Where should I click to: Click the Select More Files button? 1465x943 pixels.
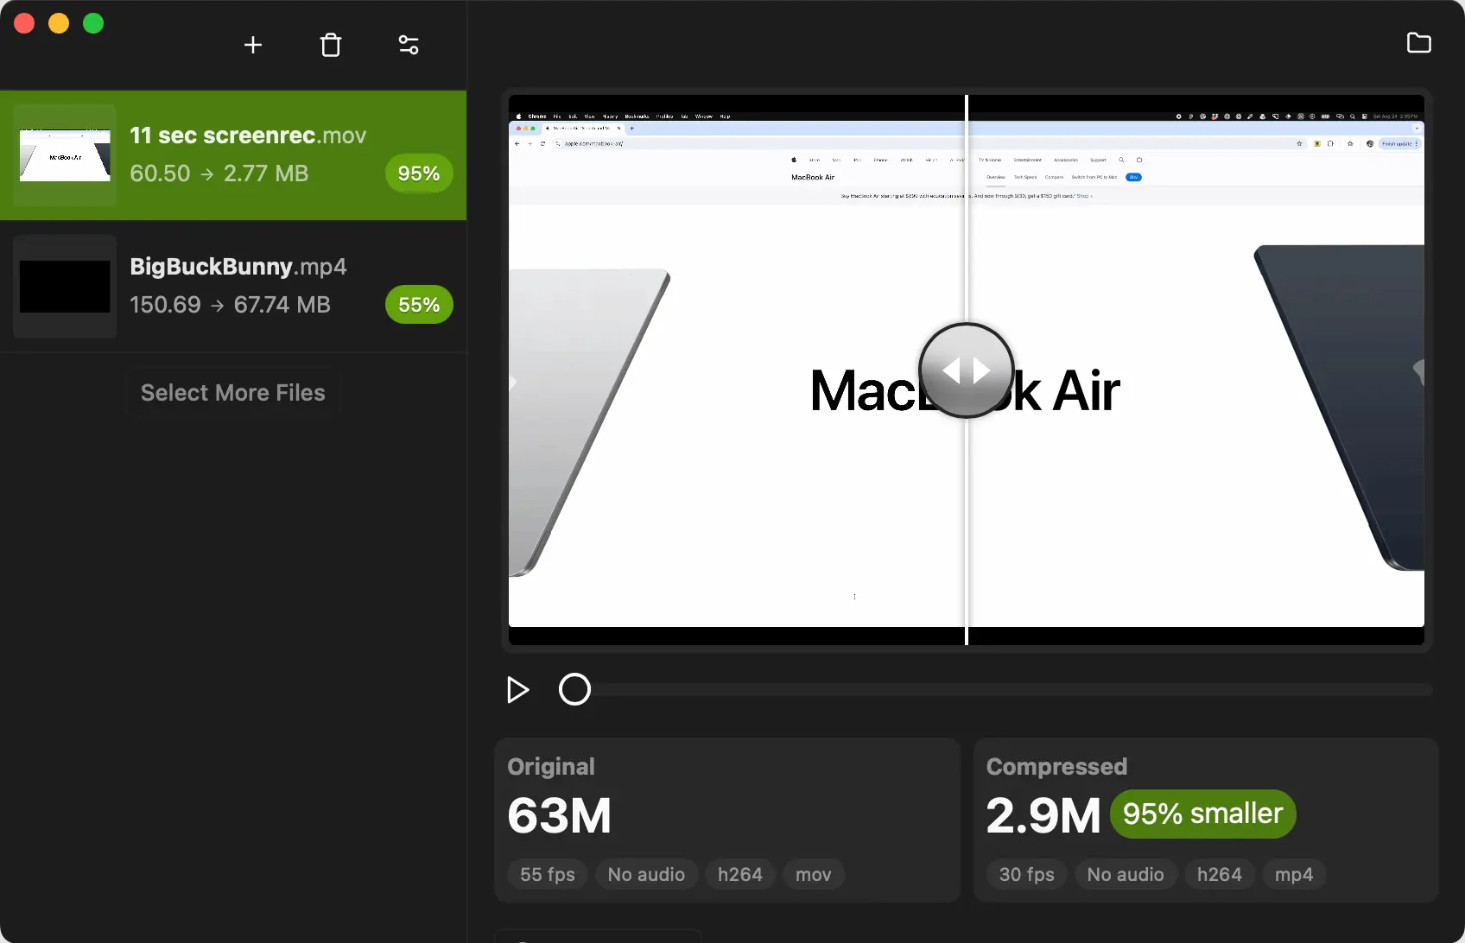point(233,393)
